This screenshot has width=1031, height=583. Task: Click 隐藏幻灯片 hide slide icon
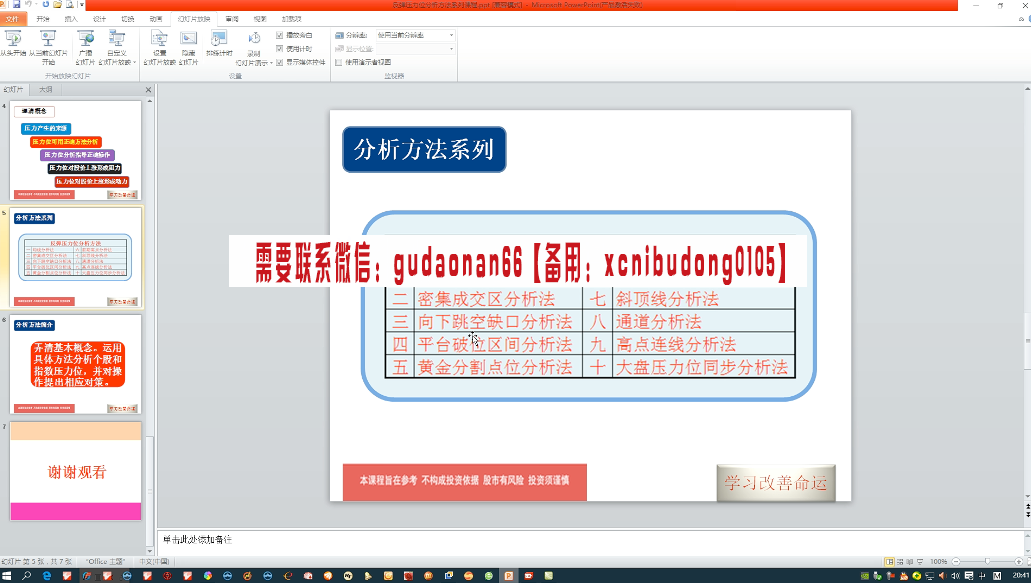pos(188,44)
